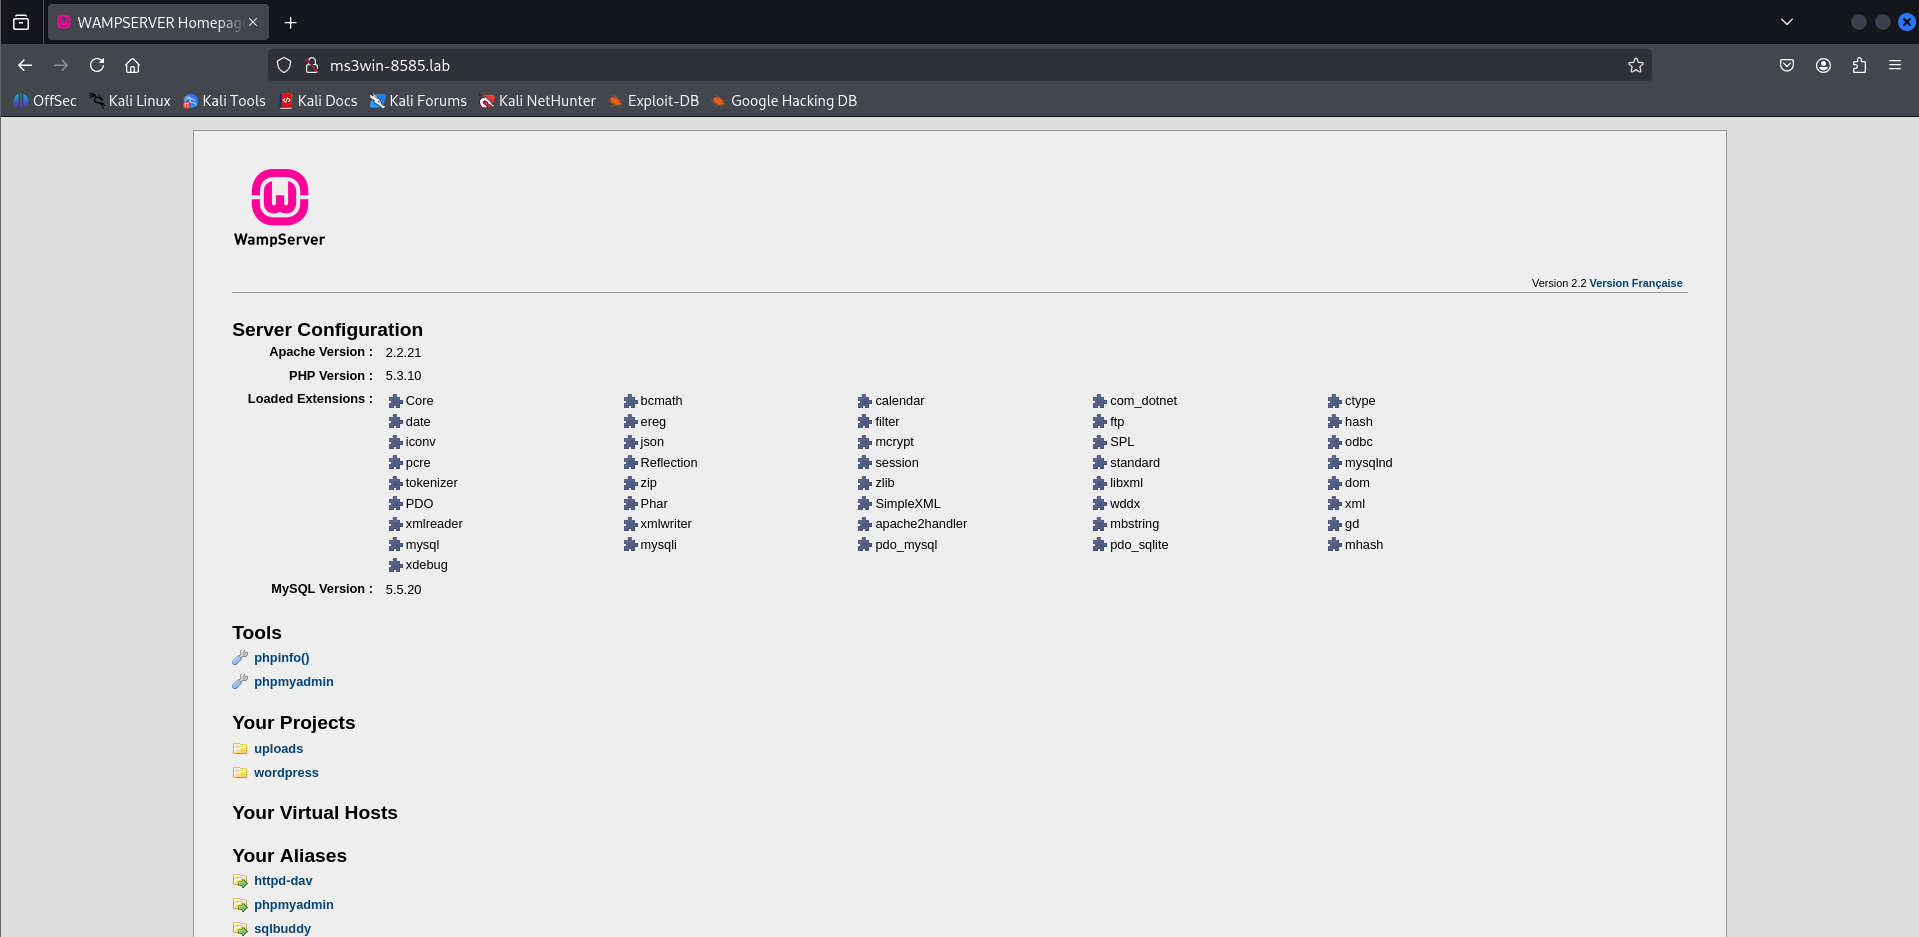Click the SimpleXML extension text

coord(908,504)
